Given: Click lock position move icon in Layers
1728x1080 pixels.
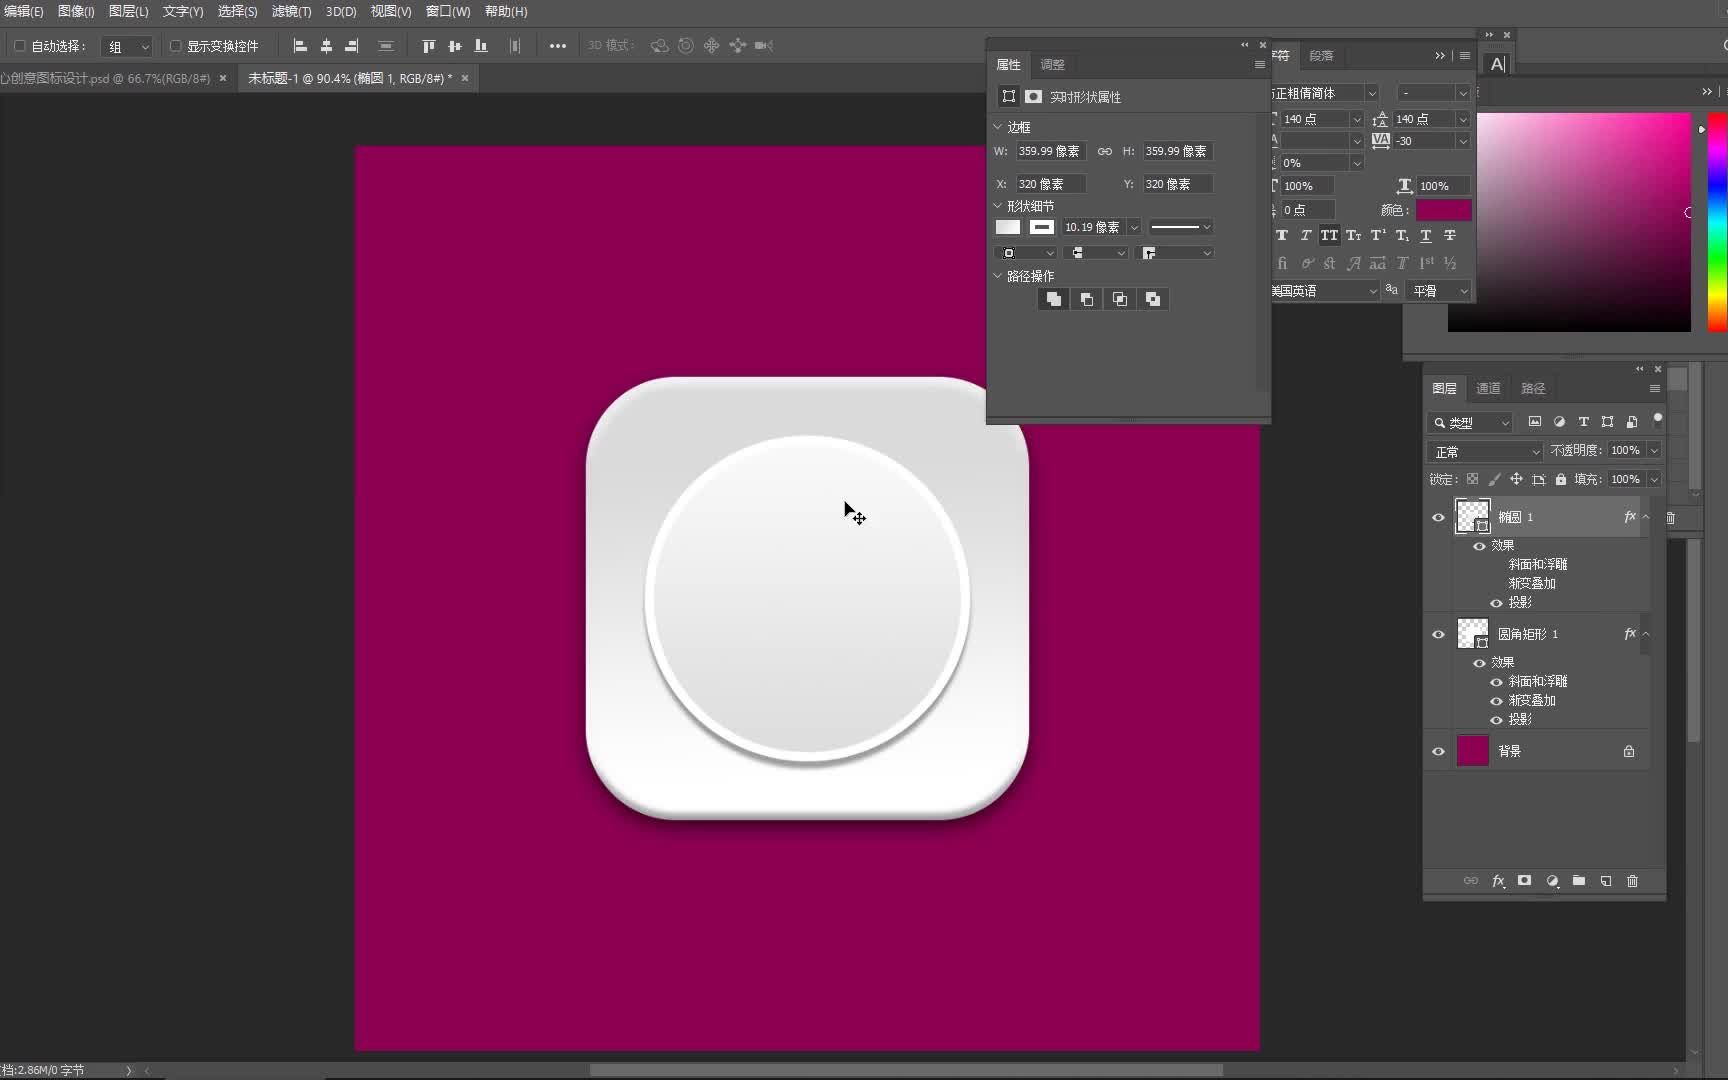Looking at the screenshot, I should pos(1516,479).
